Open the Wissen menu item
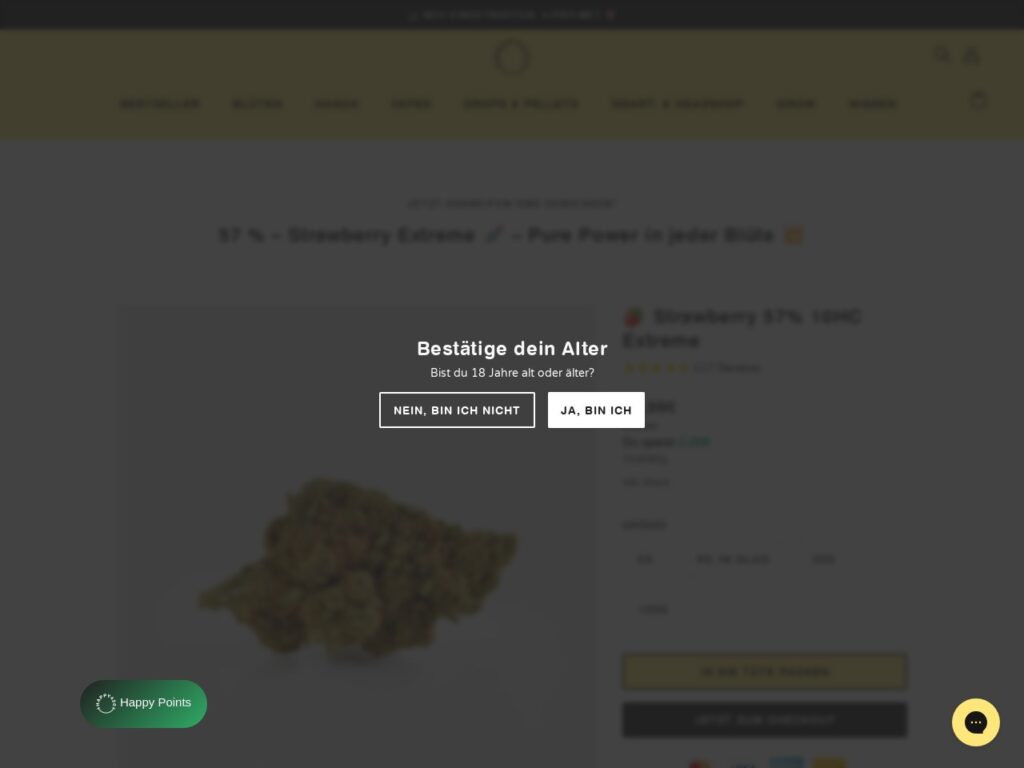The image size is (1024, 768). 872,104
